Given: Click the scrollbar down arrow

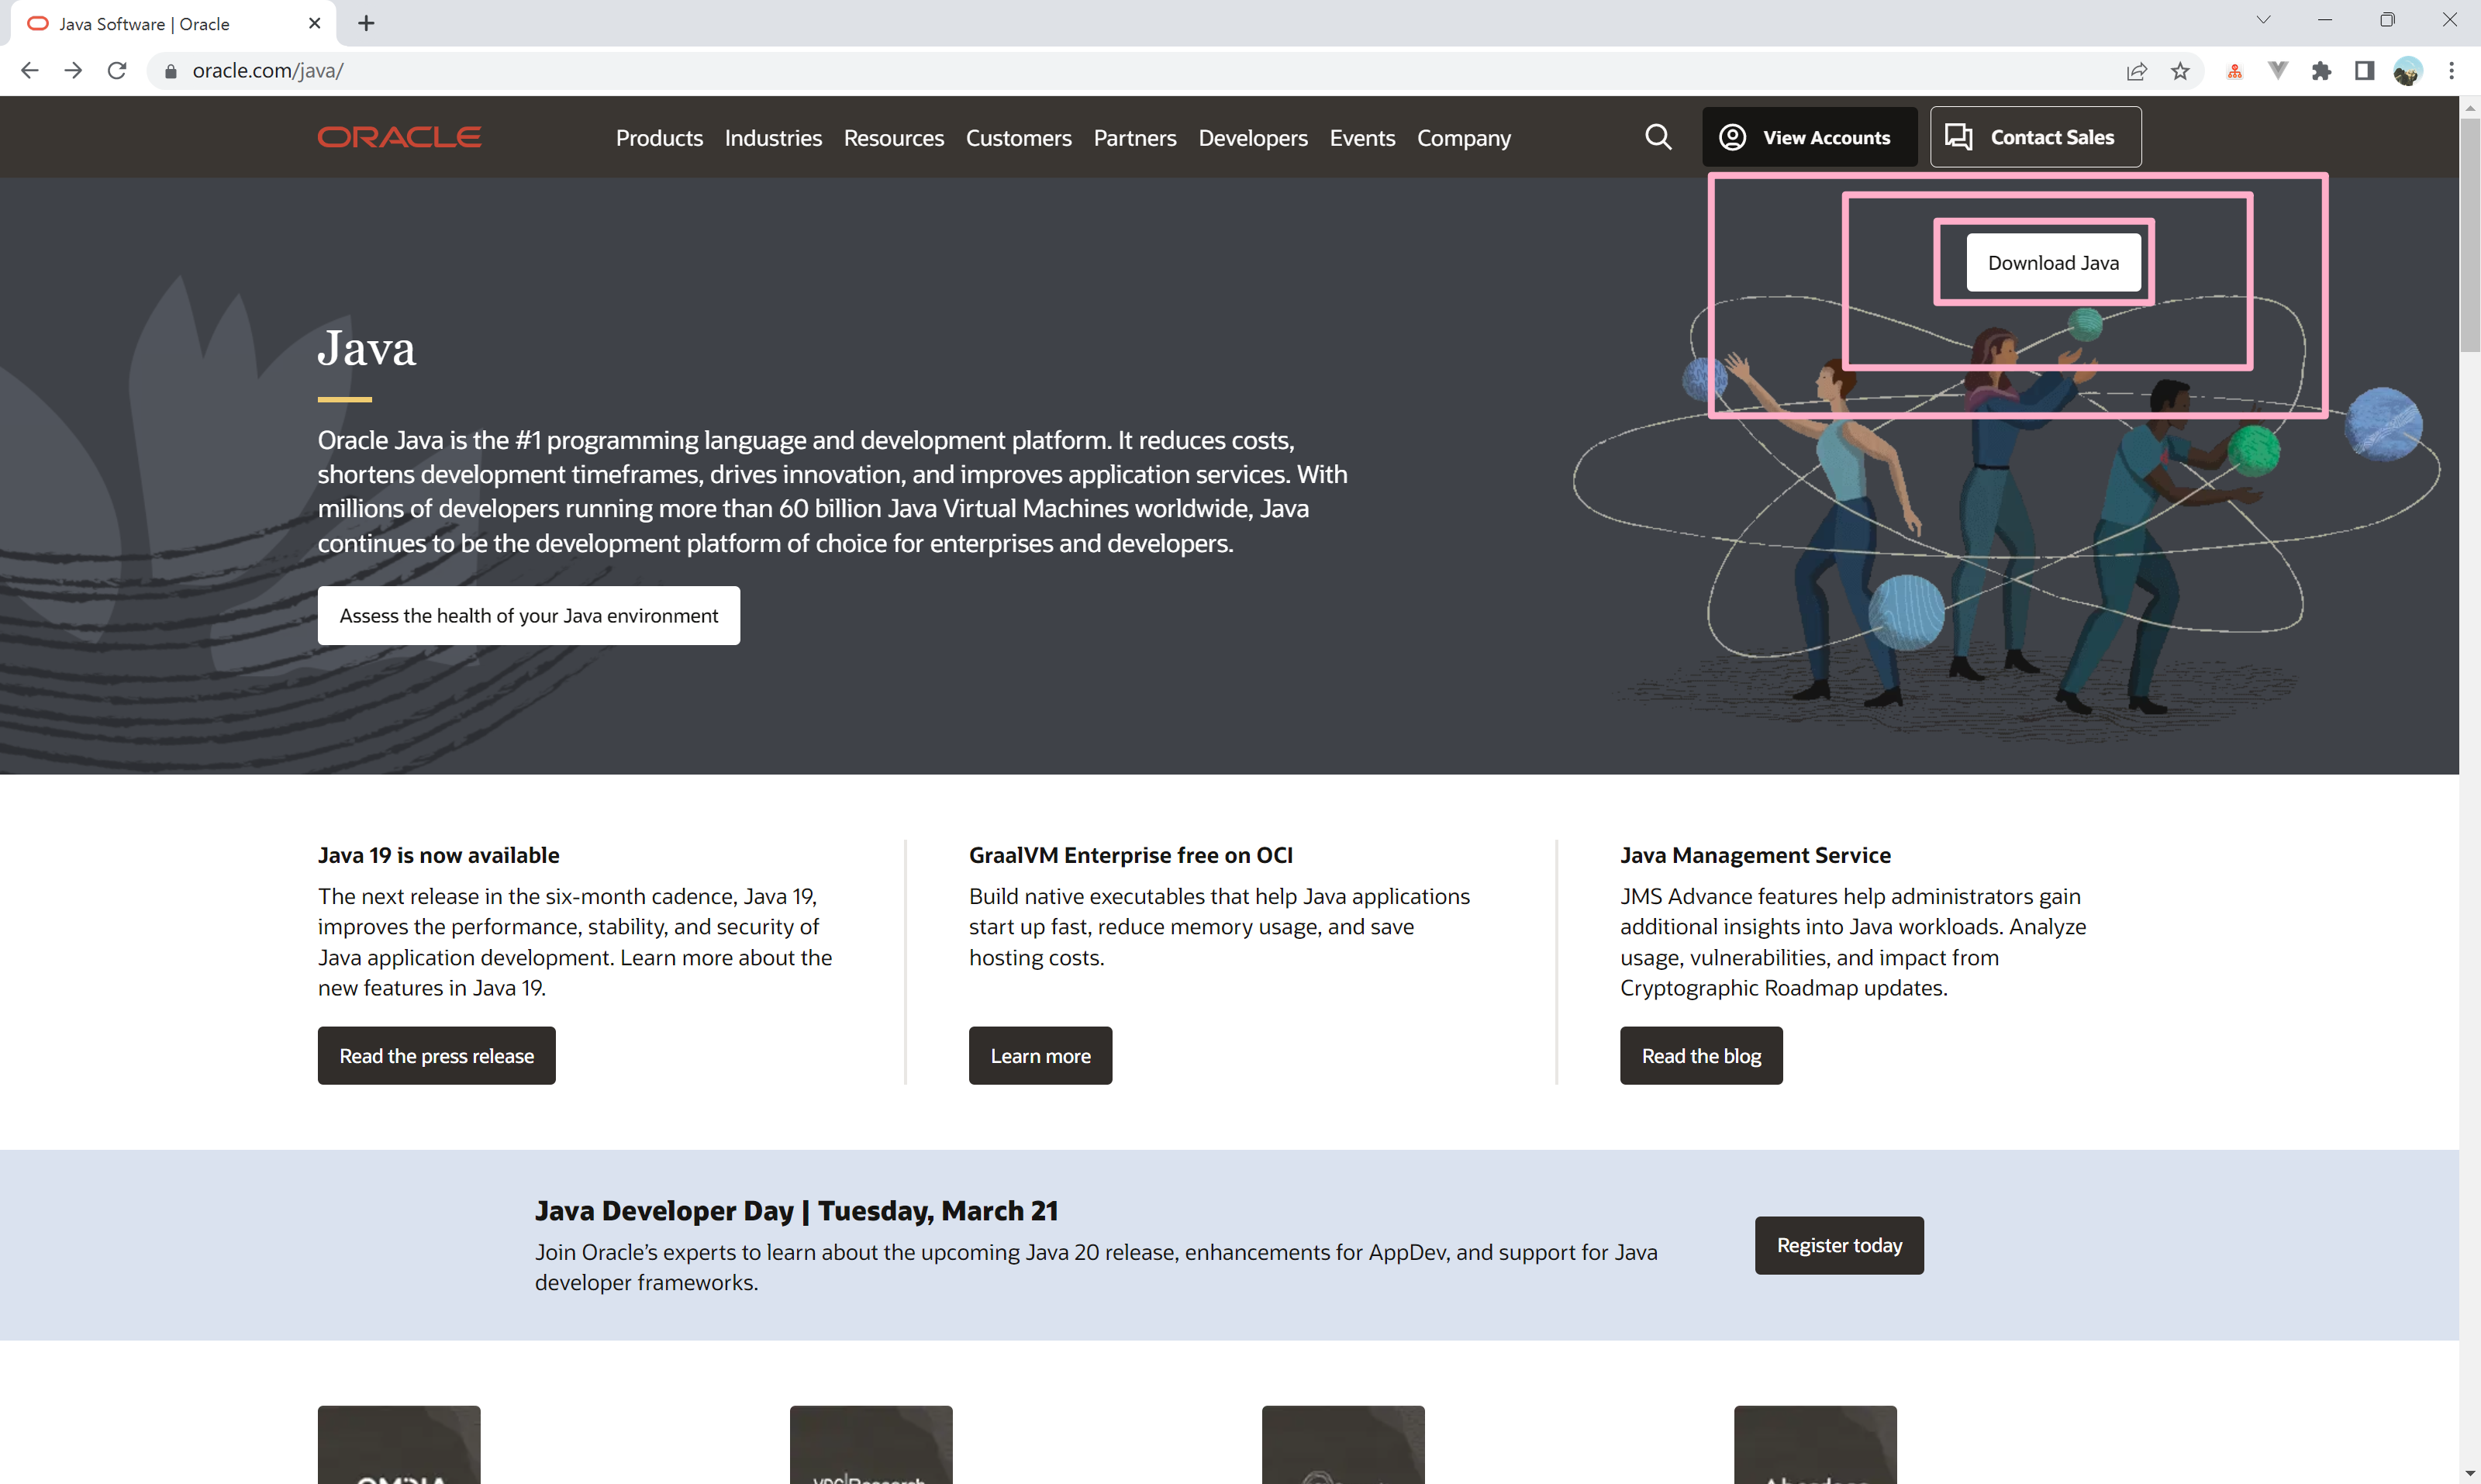Looking at the screenshot, I should point(2470,1474).
